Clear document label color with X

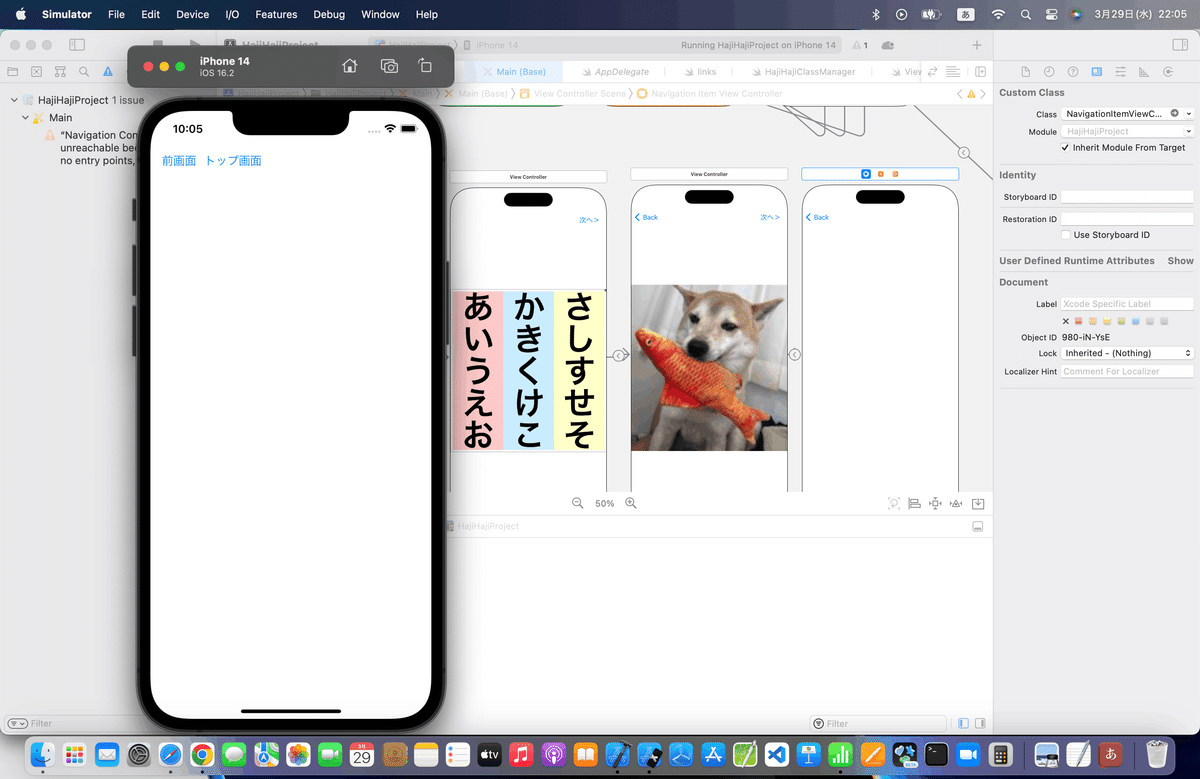[x=1066, y=321]
